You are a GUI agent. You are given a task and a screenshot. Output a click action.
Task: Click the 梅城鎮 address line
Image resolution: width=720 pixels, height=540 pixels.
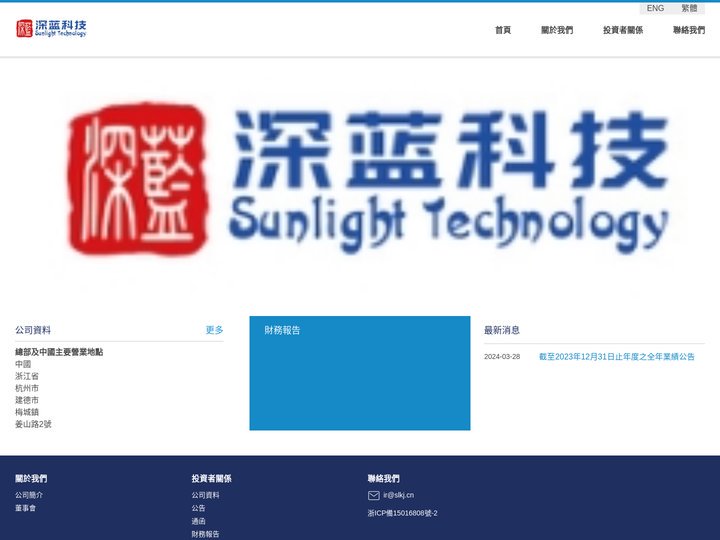point(27,412)
